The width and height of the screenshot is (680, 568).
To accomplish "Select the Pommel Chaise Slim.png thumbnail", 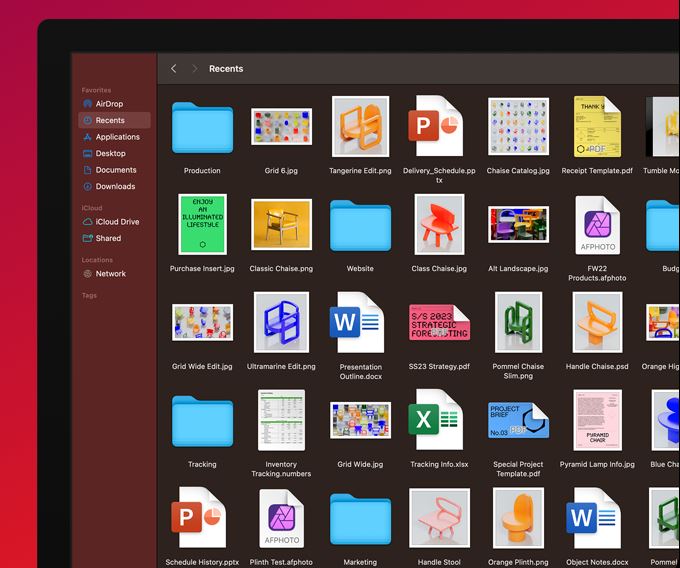I will (x=518, y=322).
